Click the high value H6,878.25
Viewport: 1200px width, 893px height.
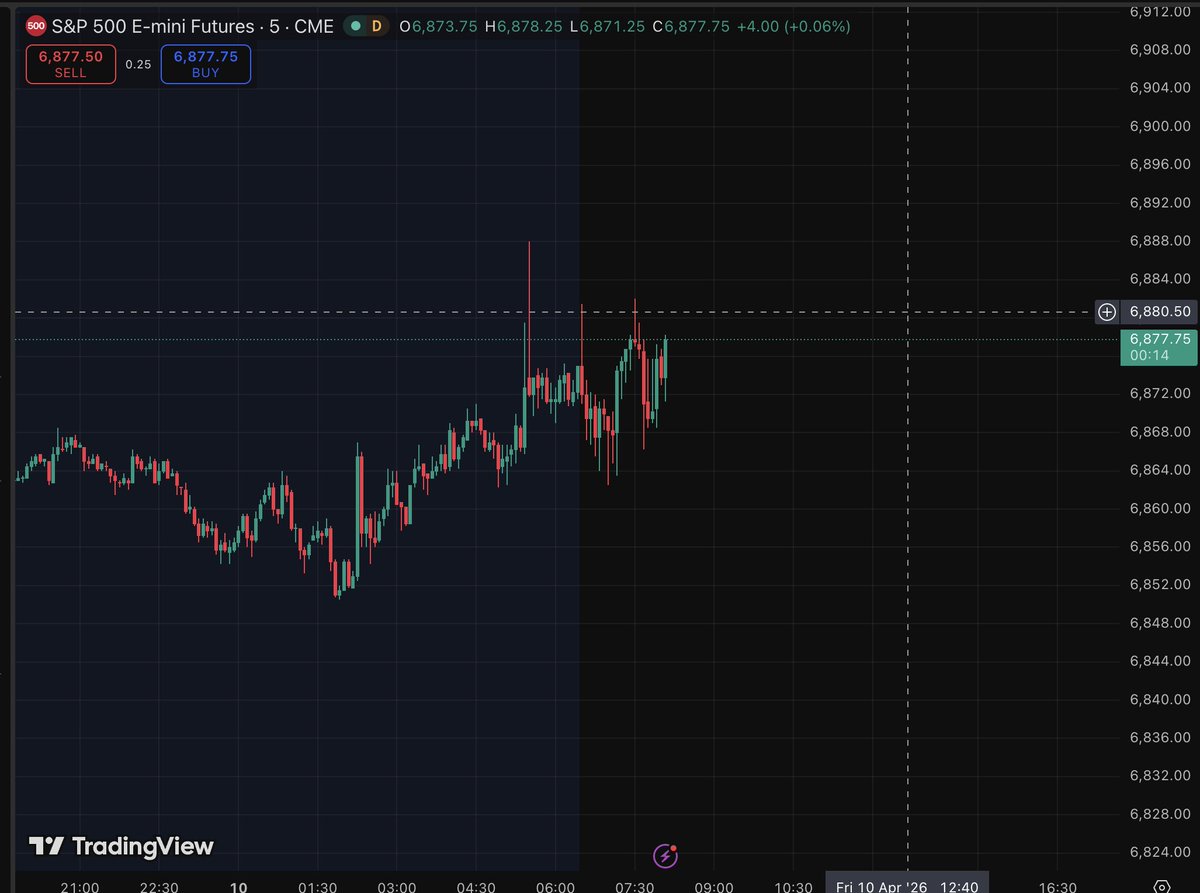(x=525, y=26)
